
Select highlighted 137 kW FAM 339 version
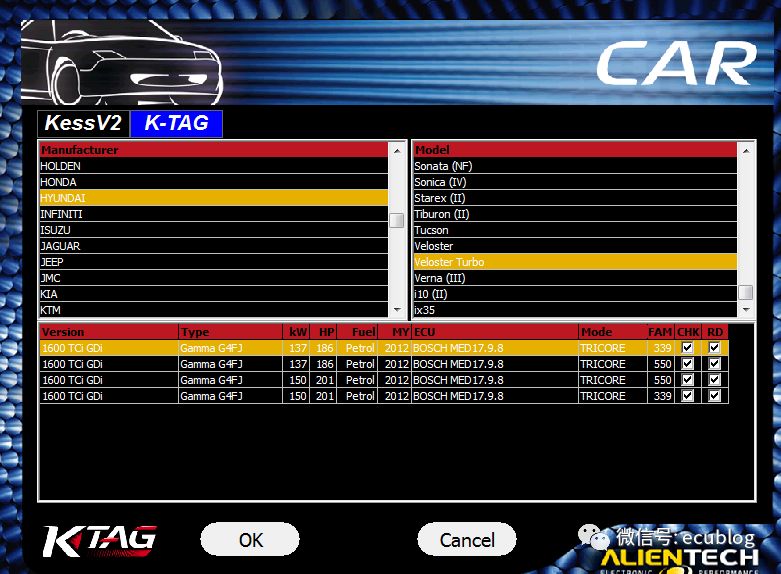pos(384,348)
